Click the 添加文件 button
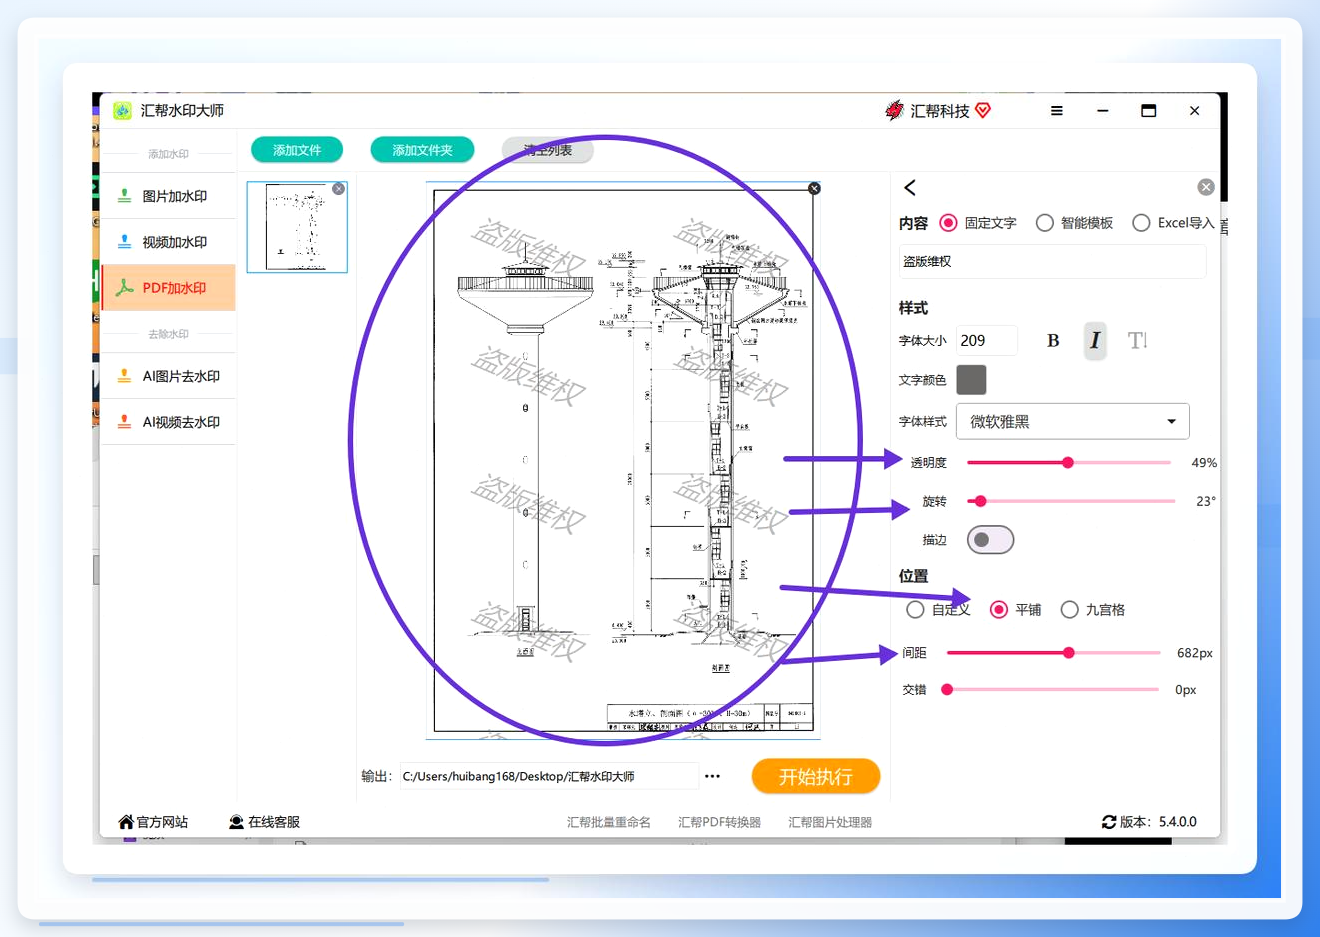Screen dimensions: 1320x937 coord(297,150)
